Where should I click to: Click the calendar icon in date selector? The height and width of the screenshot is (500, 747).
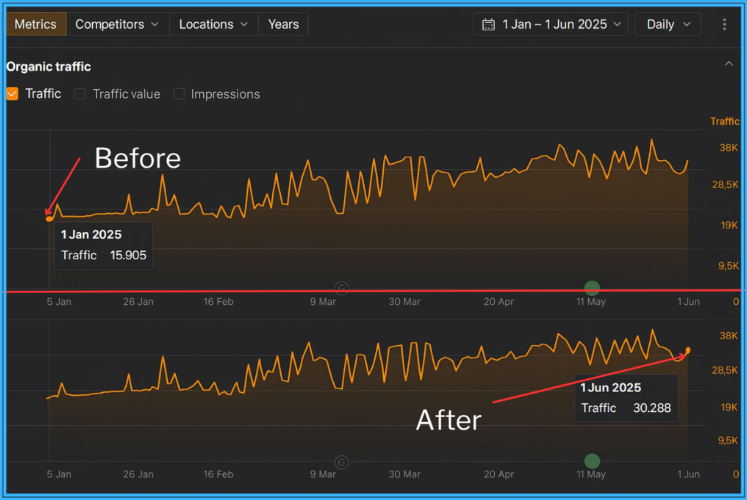pyautogui.click(x=488, y=24)
